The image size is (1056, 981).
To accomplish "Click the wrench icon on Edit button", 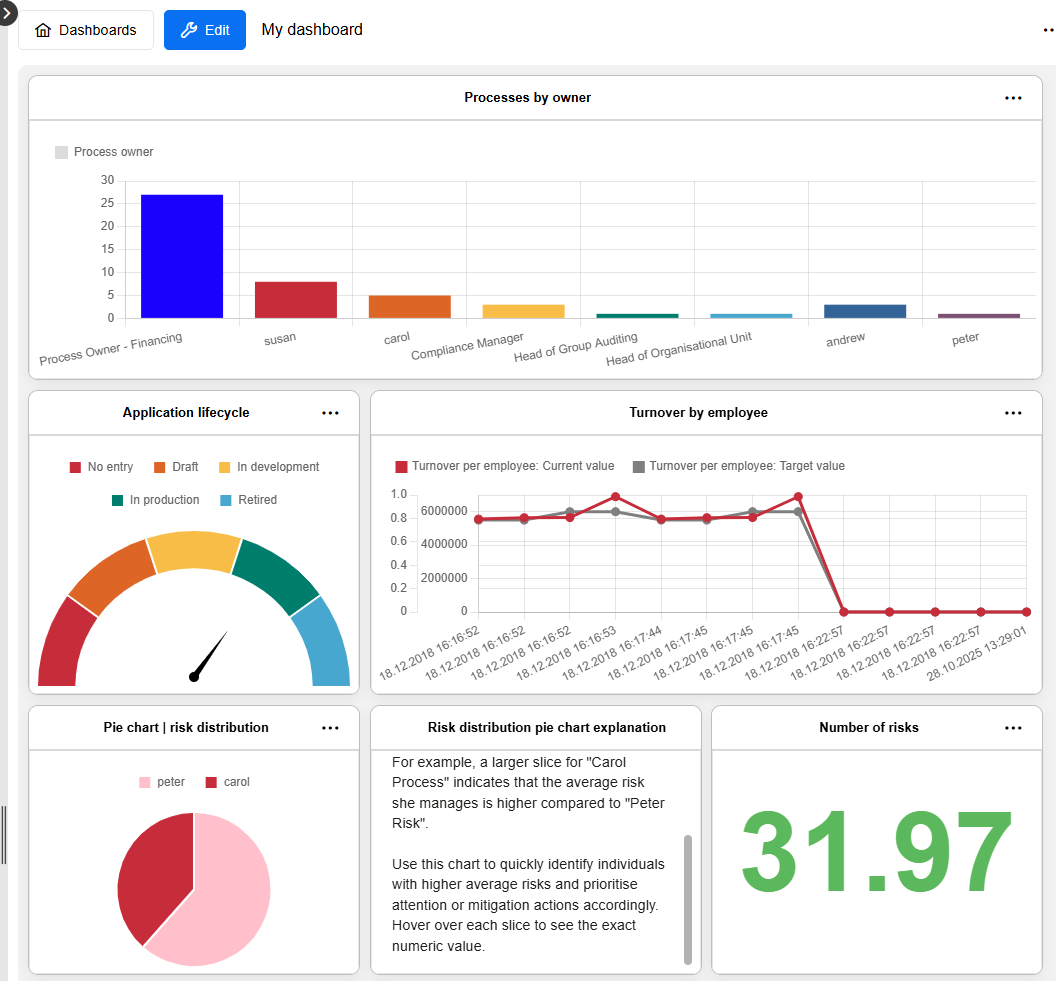I will click(189, 30).
